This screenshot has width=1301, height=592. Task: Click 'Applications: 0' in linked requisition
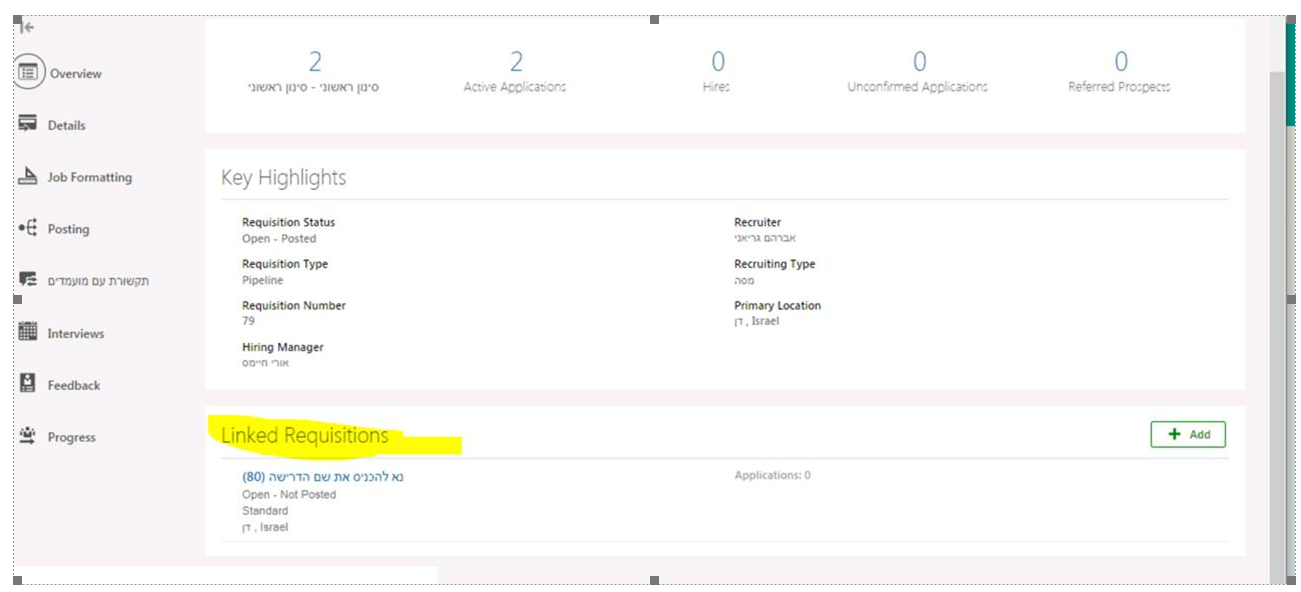[772, 476]
